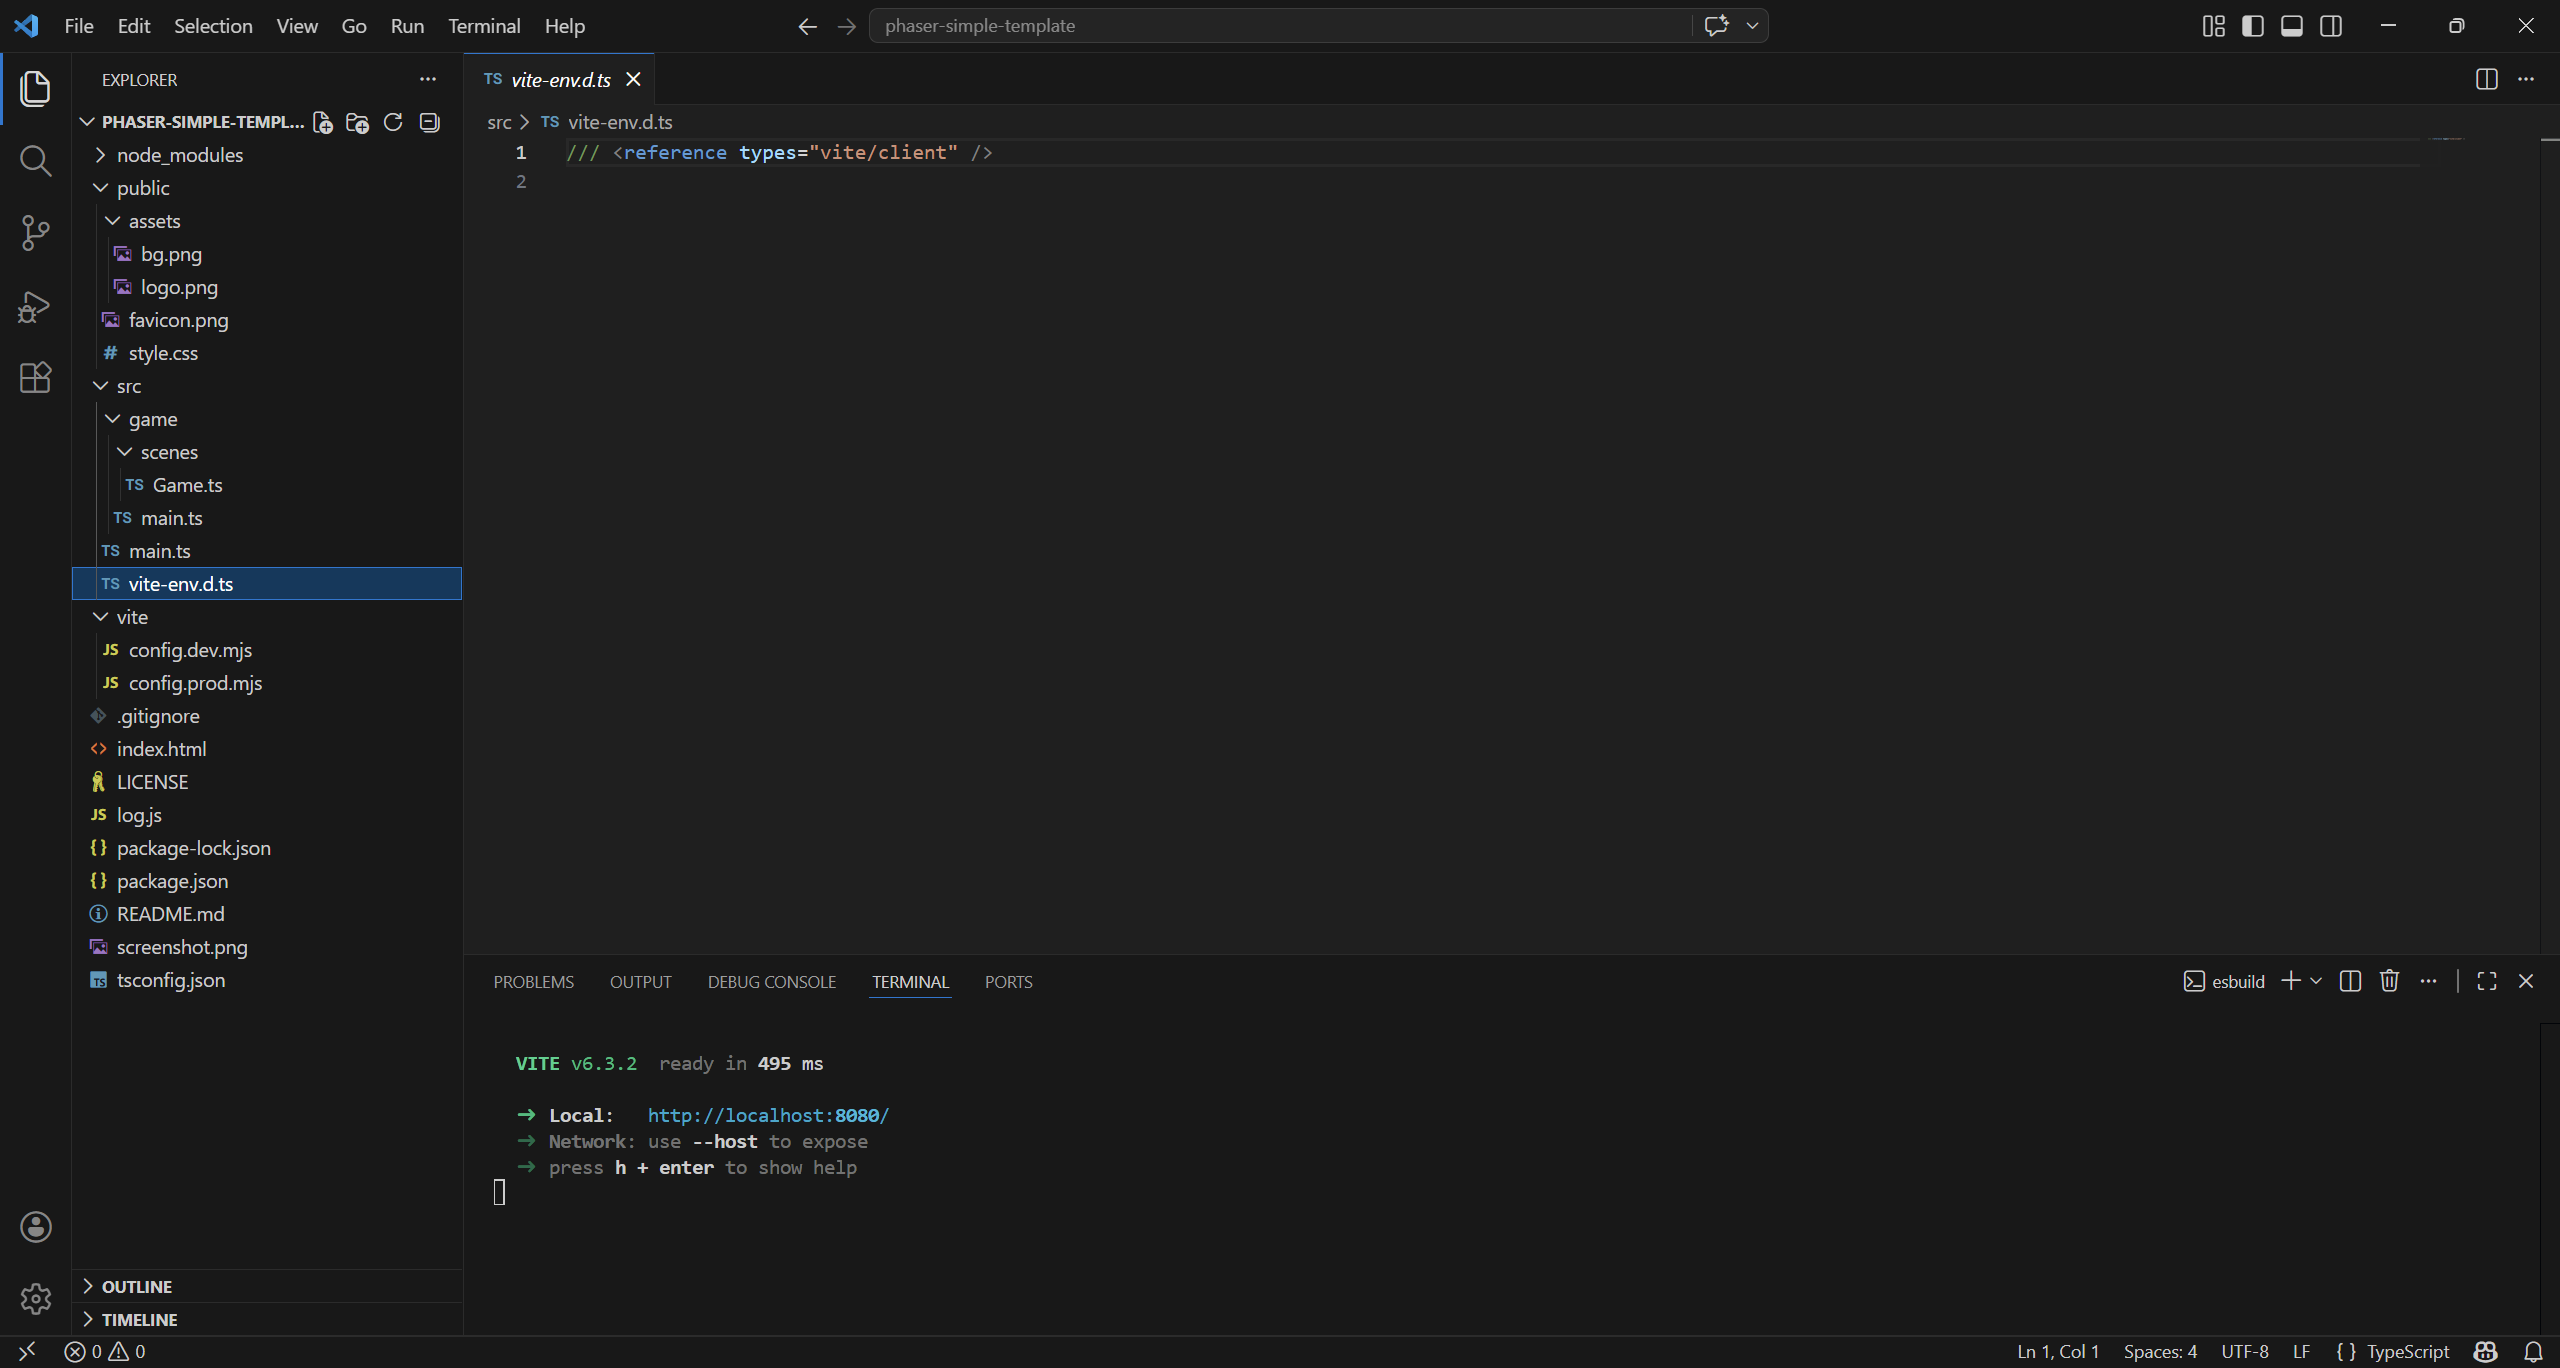Expand the node_modules folder
The image size is (2560, 1368).
click(x=179, y=155)
